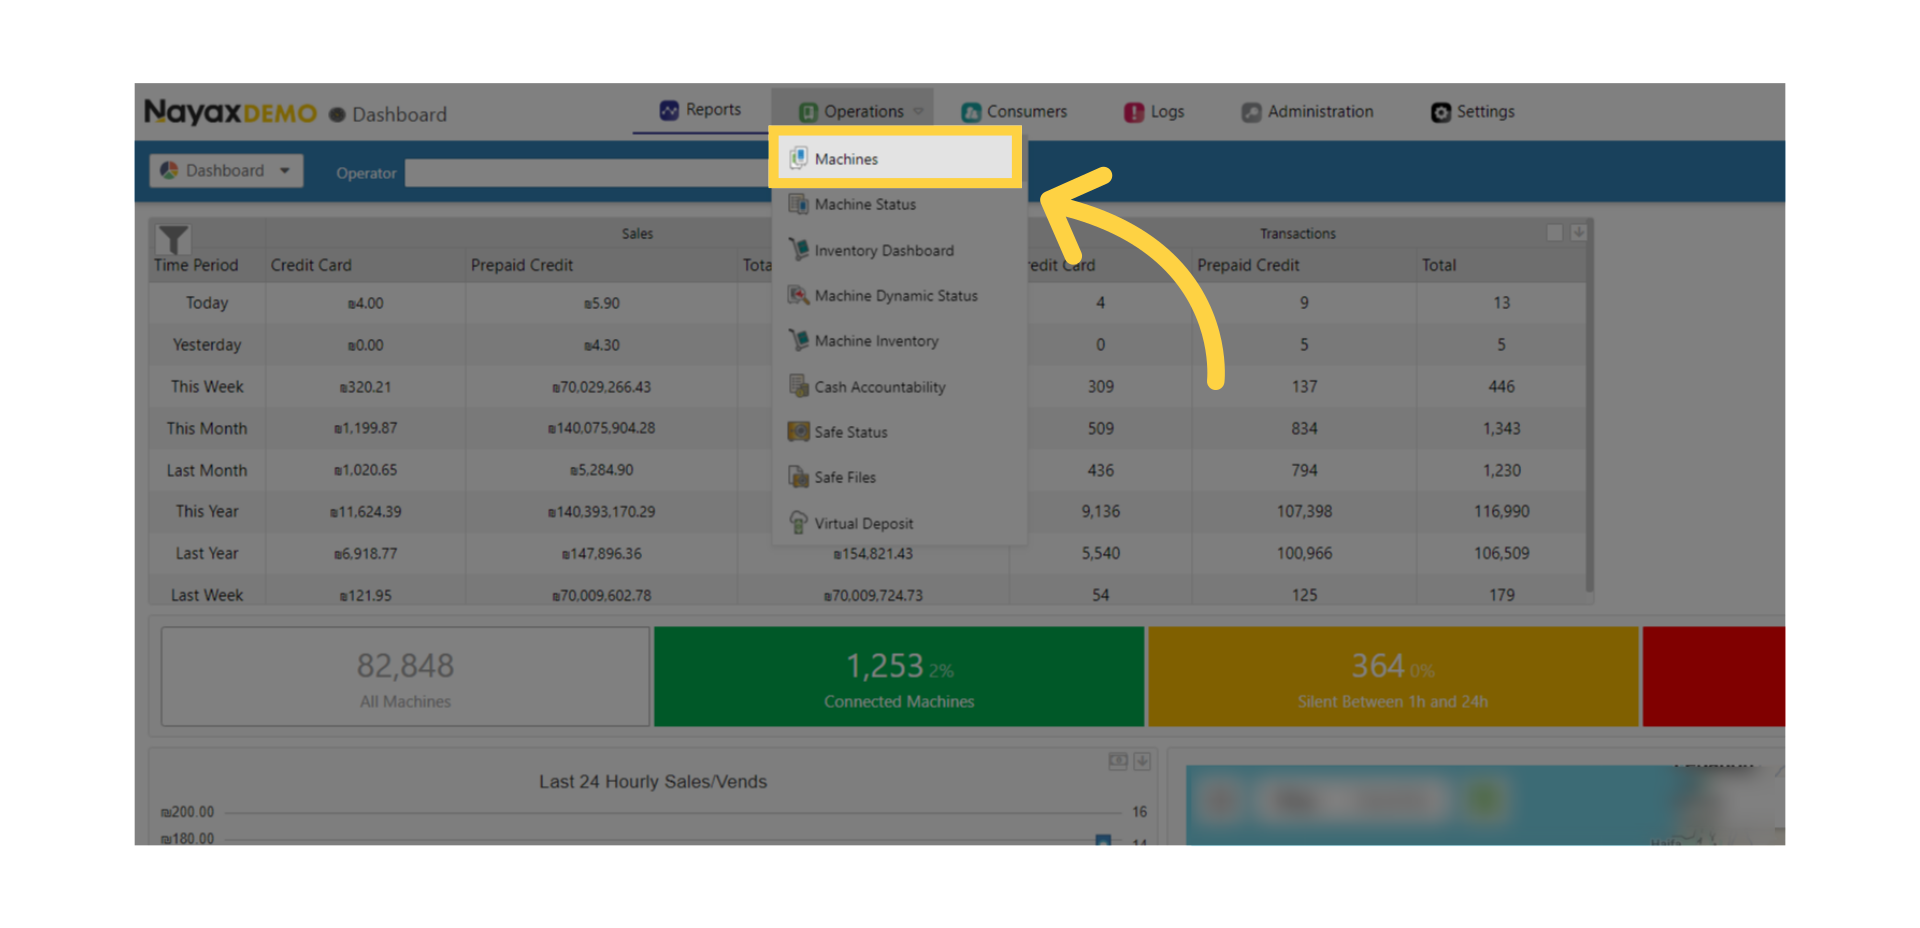The height and width of the screenshot is (928, 1920).
Task: Select the All Machines tile
Action: click(x=405, y=677)
